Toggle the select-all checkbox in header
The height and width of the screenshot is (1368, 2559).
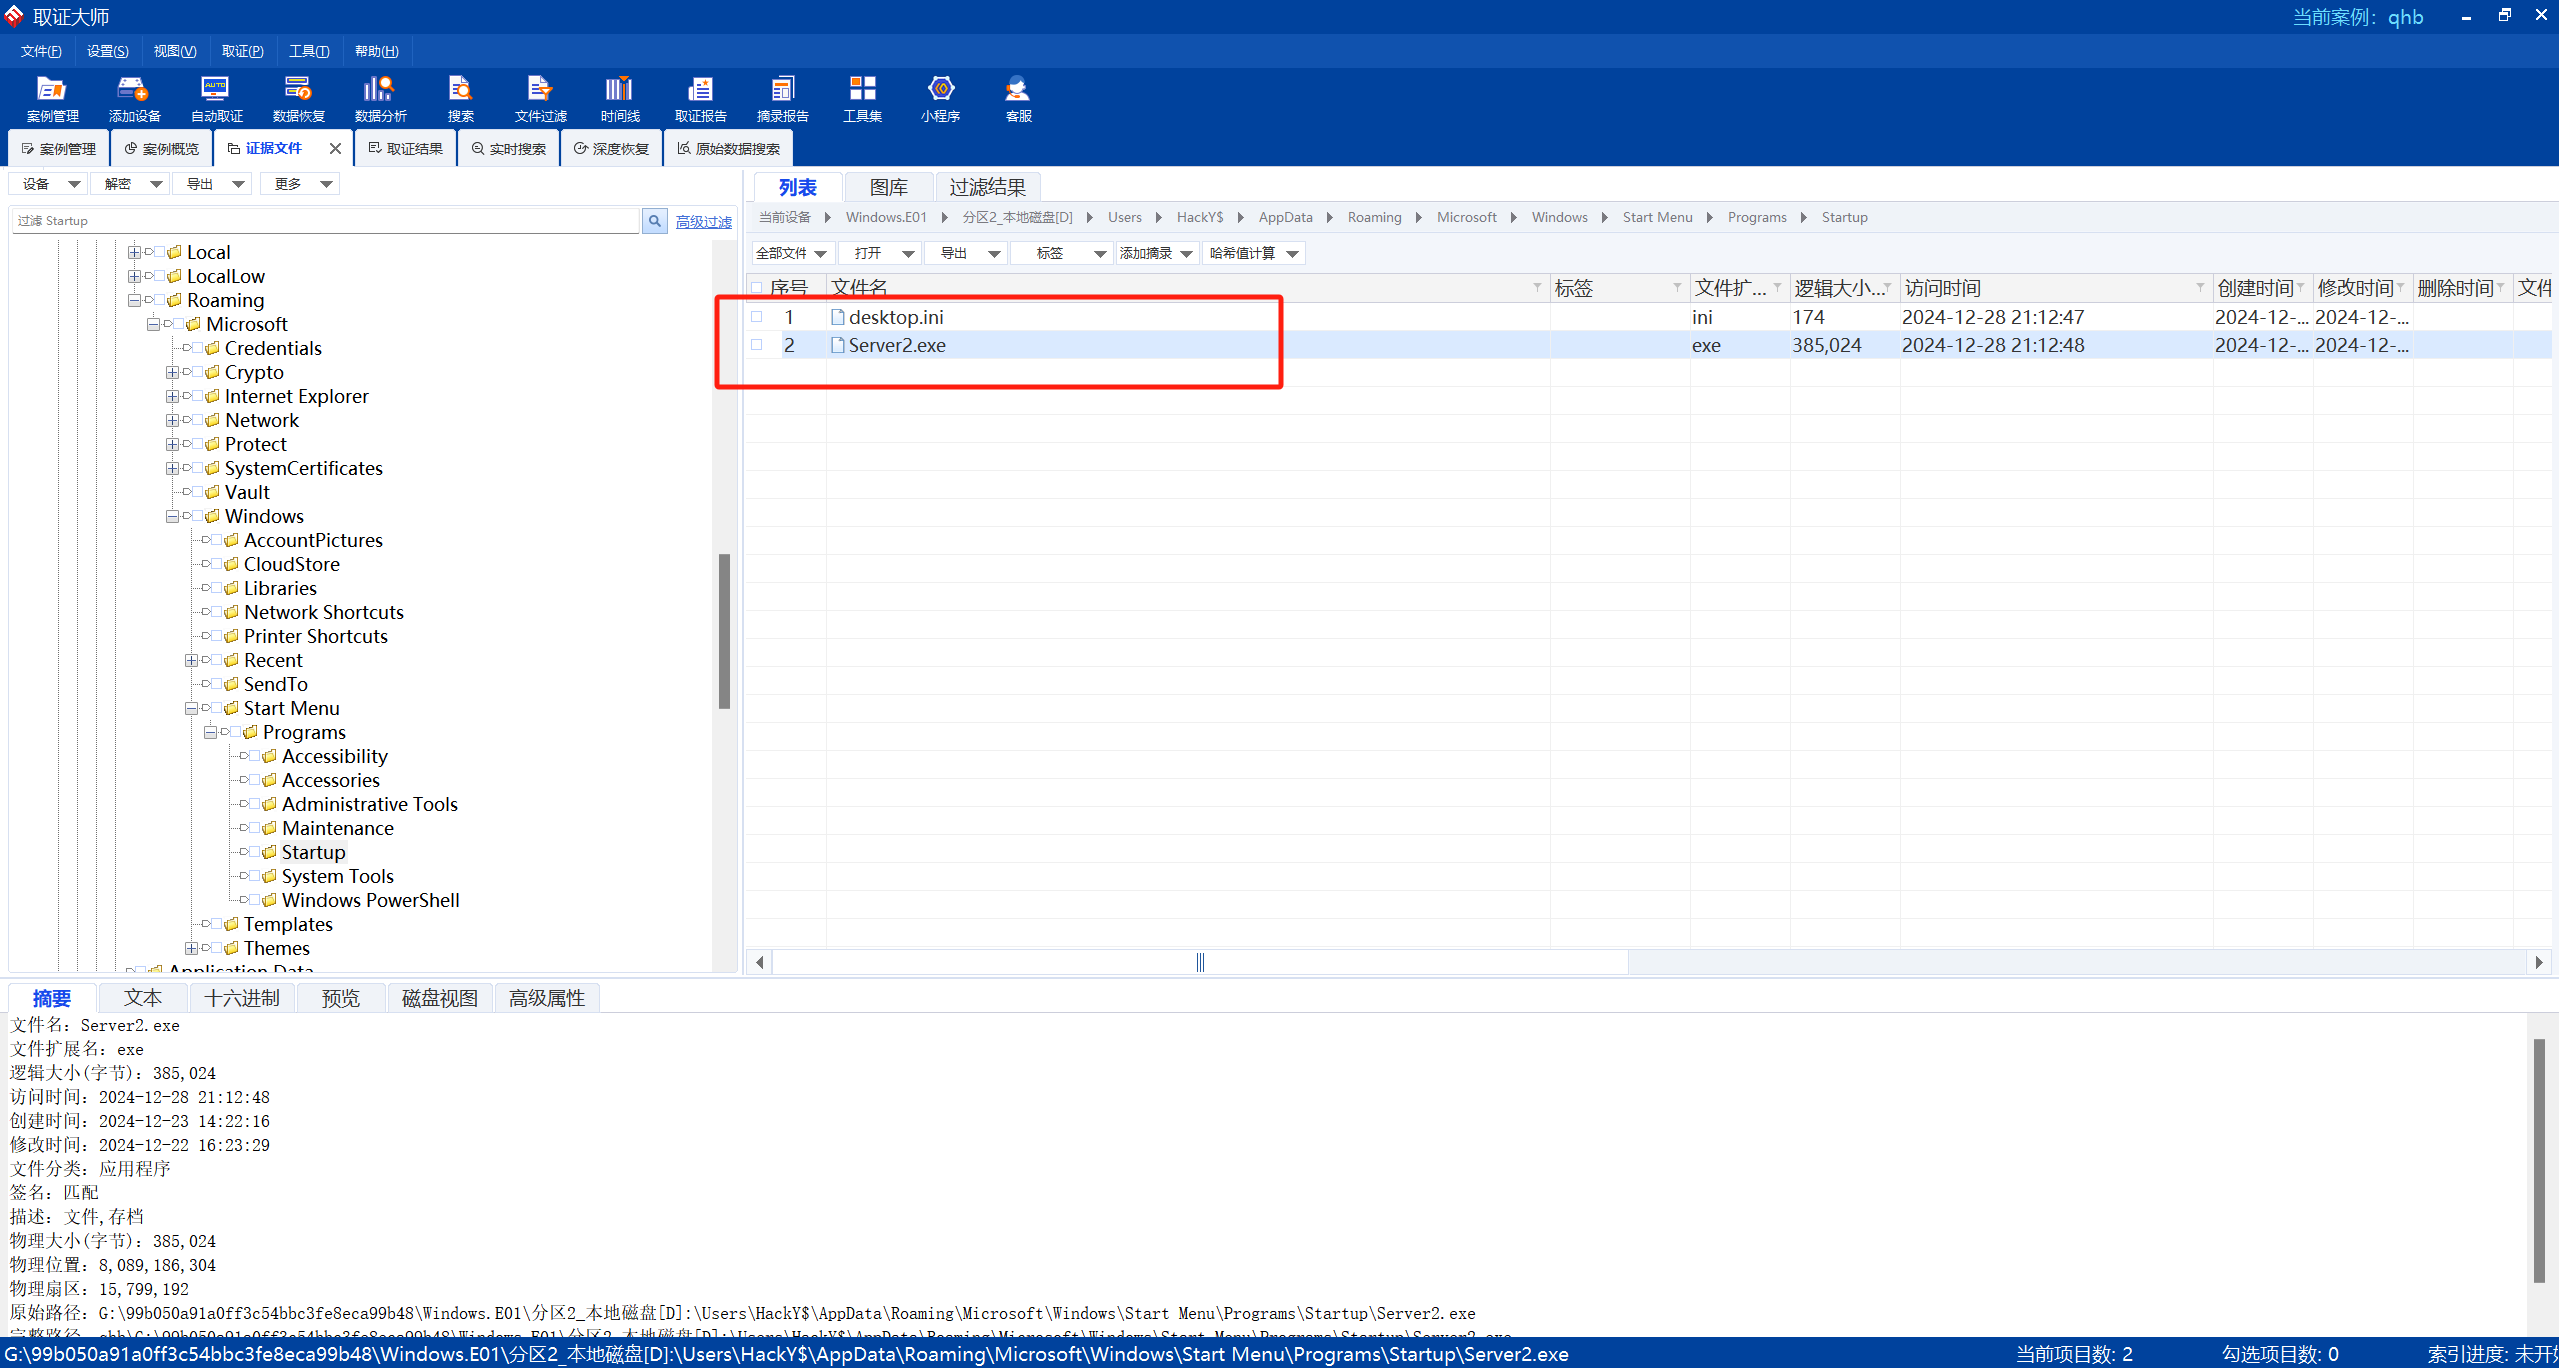tap(757, 288)
